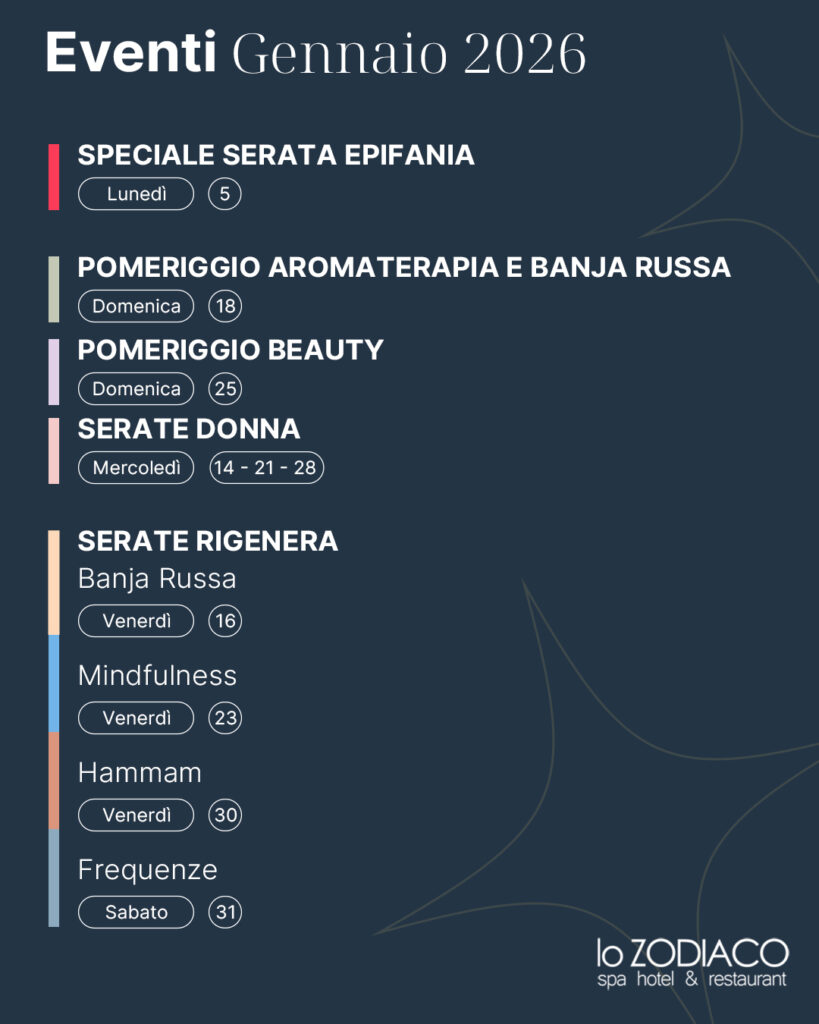Click the Mercoledì day pill

(x=136, y=467)
